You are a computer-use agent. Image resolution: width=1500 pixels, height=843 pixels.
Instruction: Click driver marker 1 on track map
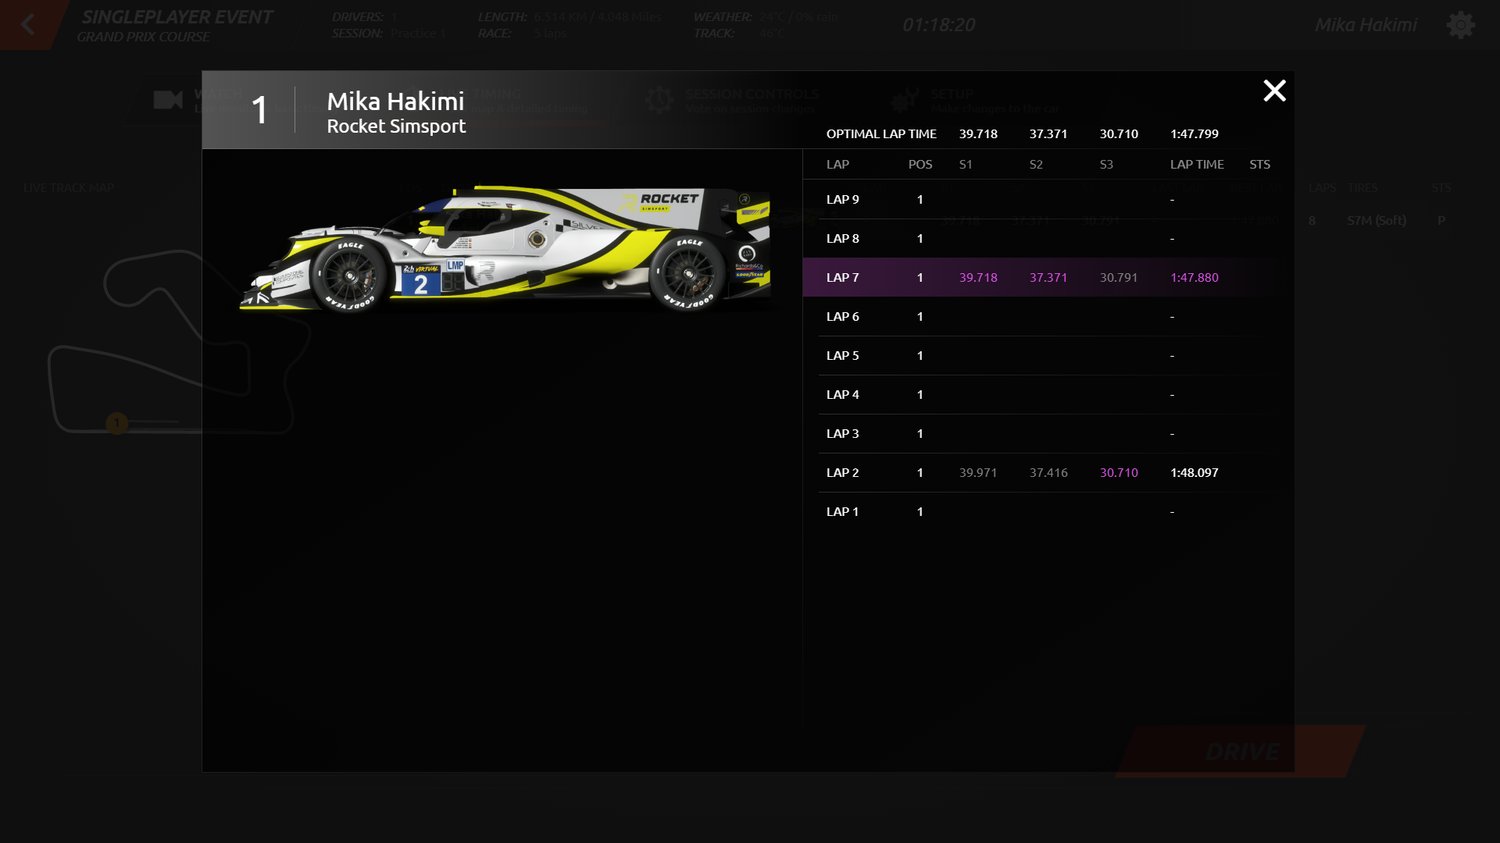(117, 423)
